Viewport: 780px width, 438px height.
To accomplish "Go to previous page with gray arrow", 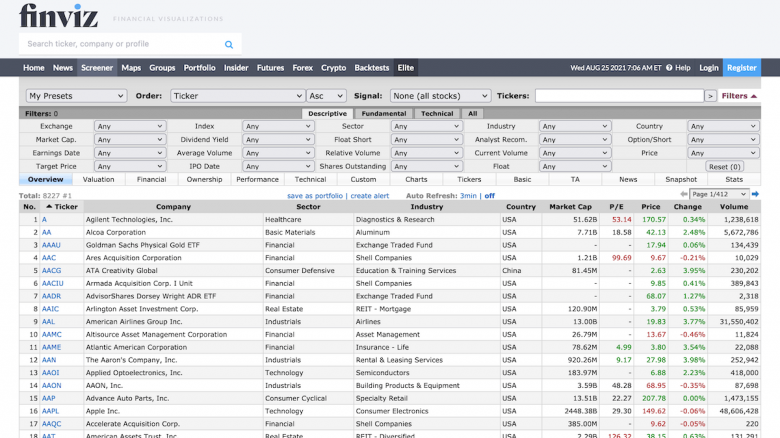I will pos(684,194).
